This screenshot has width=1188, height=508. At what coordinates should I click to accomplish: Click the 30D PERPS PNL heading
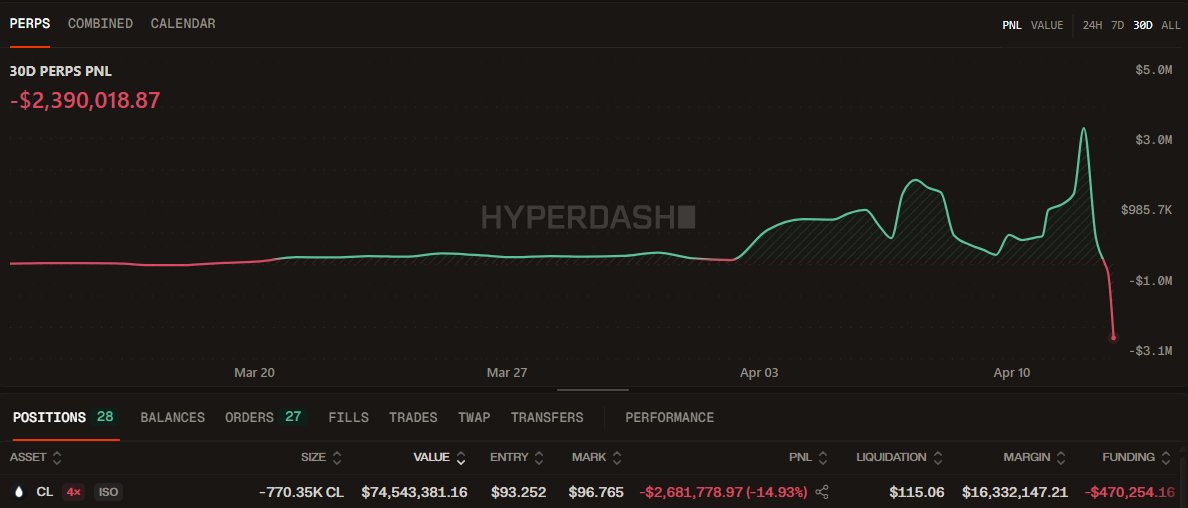(x=61, y=71)
